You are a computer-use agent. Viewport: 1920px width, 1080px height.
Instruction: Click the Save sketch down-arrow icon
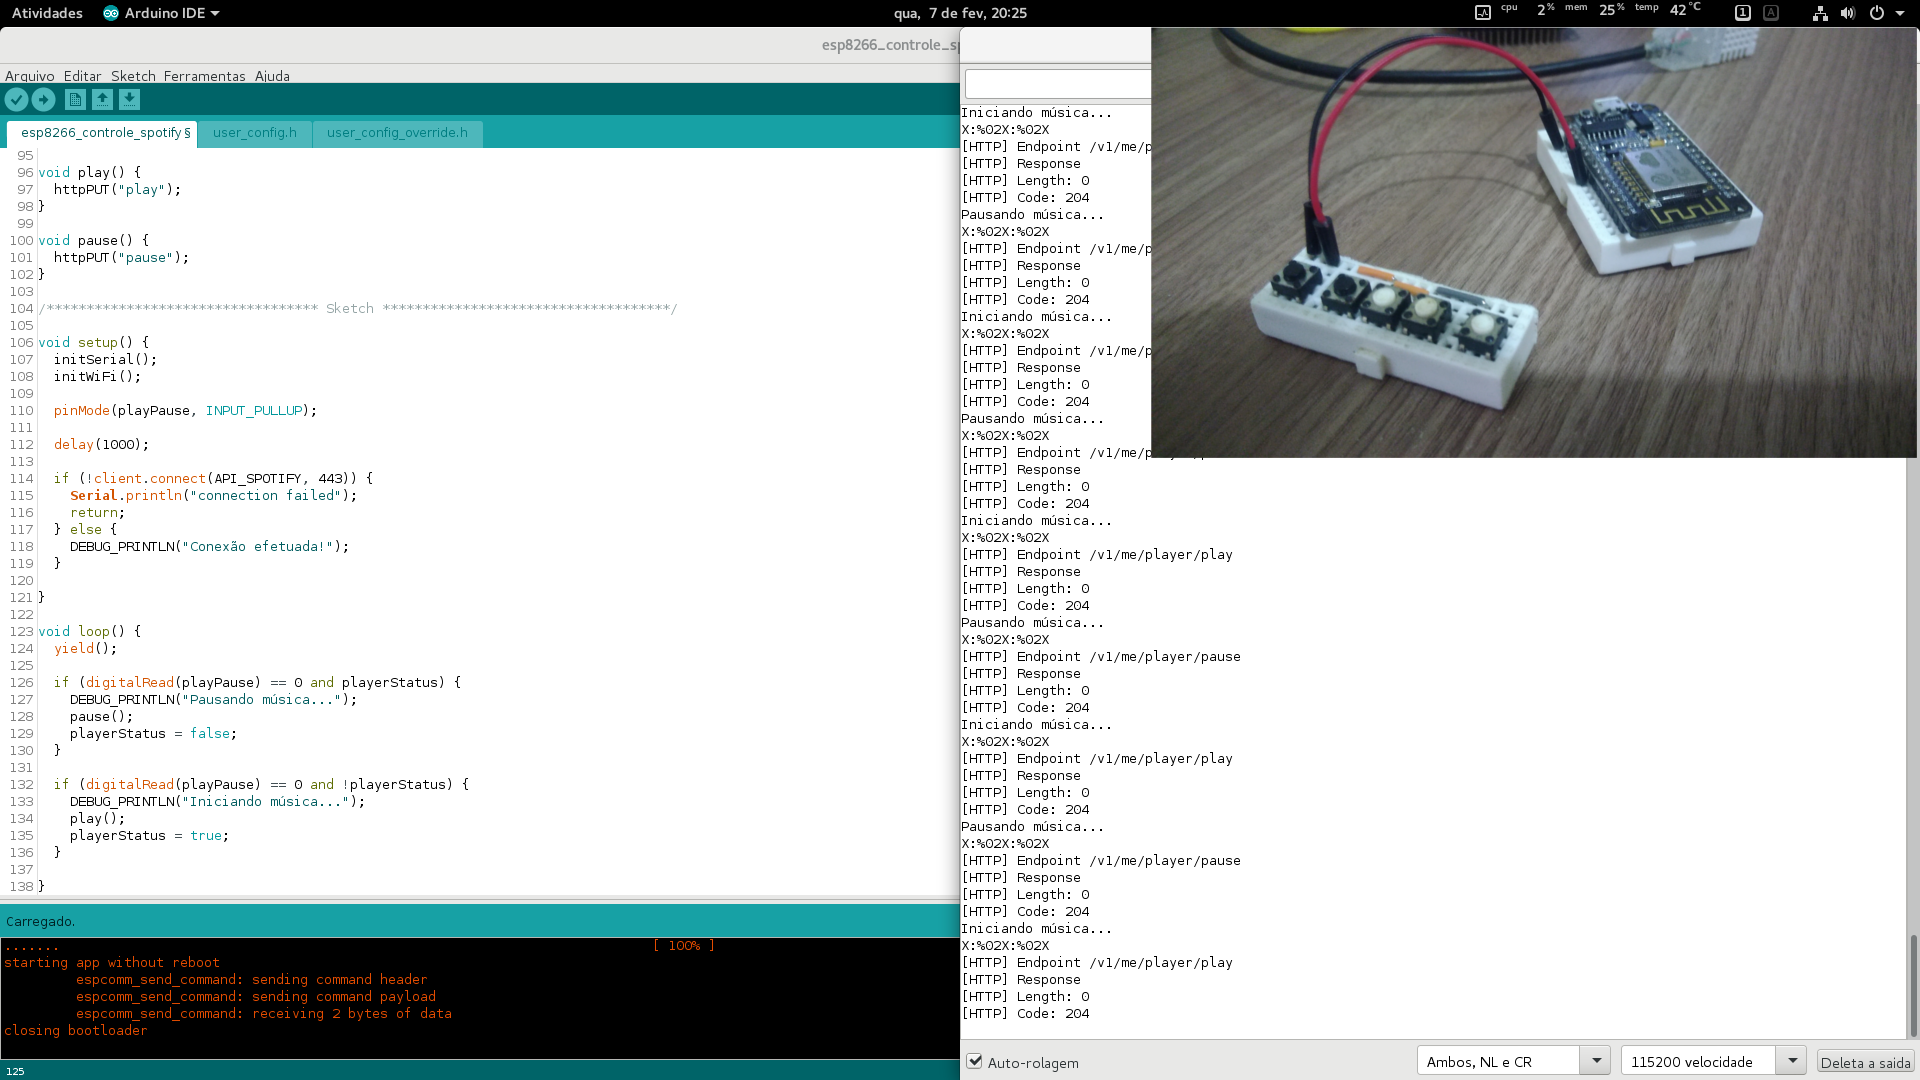[x=129, y=99]
